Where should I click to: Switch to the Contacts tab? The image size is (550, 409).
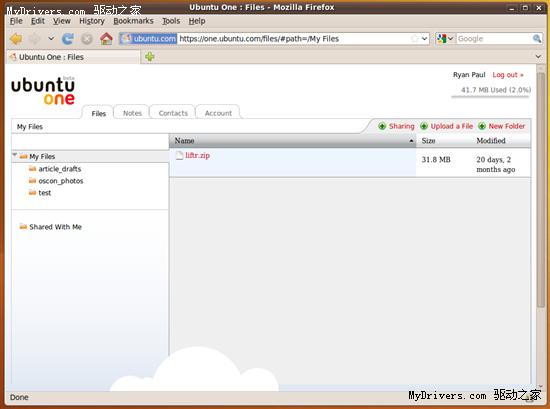[x=173, y=113]
